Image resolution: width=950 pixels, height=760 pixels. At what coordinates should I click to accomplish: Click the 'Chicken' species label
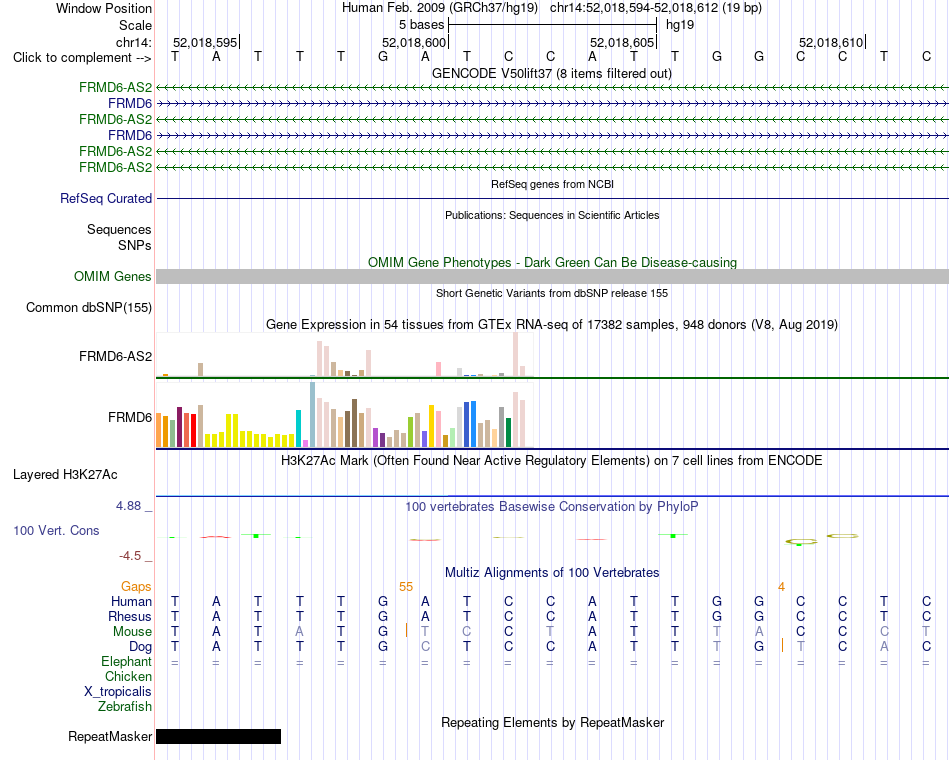point(128,676)
